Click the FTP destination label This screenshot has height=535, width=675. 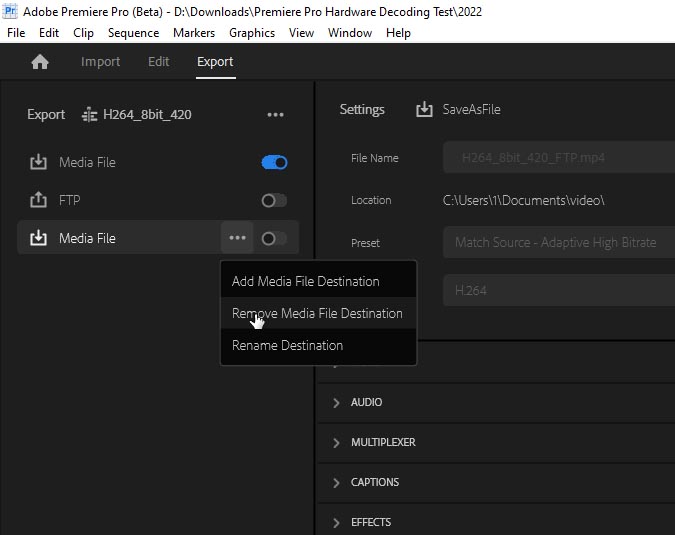(70, 200)
